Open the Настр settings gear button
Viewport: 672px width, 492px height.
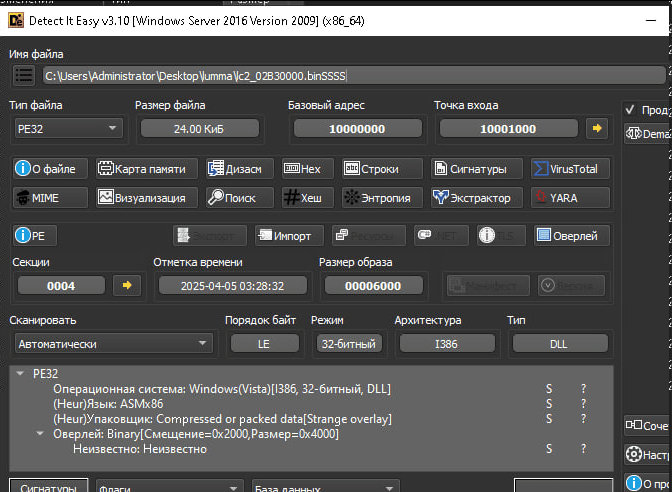point(647,454)
